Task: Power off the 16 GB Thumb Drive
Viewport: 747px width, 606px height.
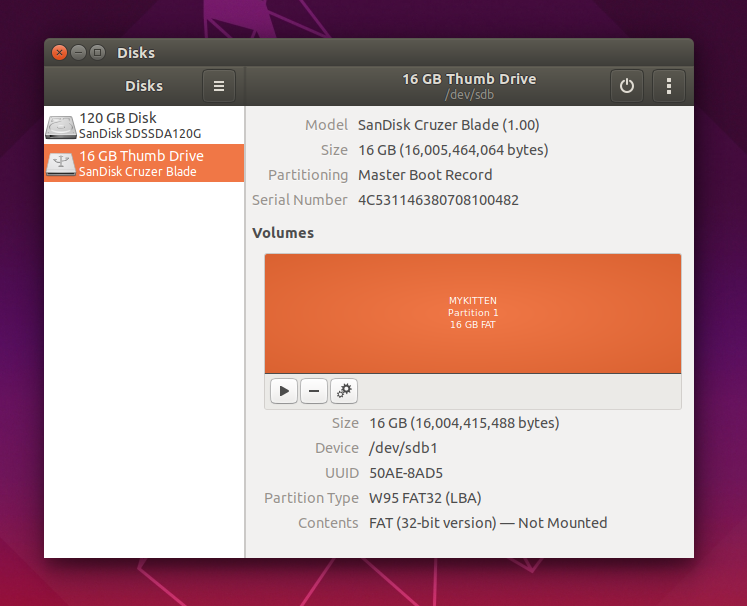Action: [x=626, y=86]
